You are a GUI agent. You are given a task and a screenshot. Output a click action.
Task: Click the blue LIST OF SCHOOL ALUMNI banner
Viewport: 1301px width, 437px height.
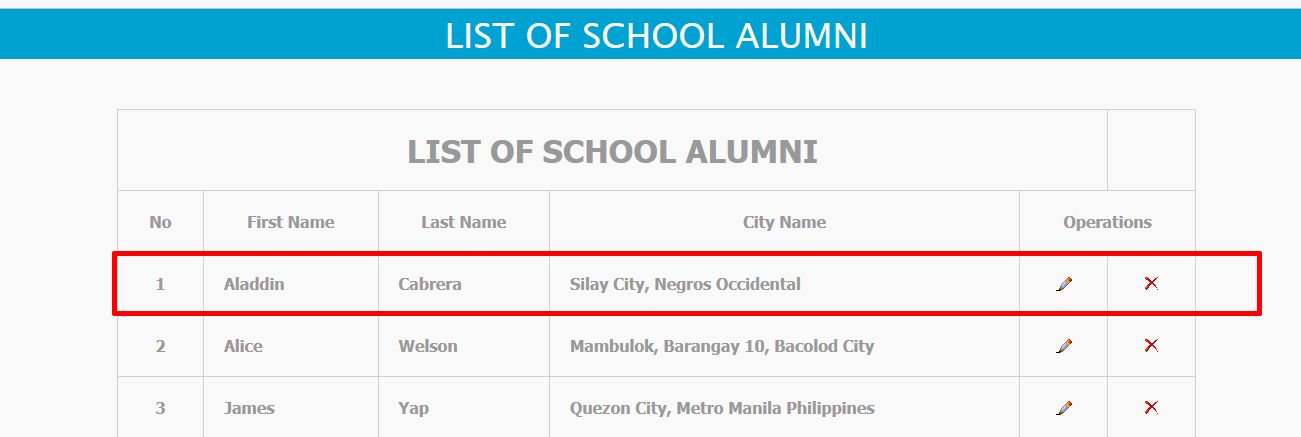[x=656, y=36]
